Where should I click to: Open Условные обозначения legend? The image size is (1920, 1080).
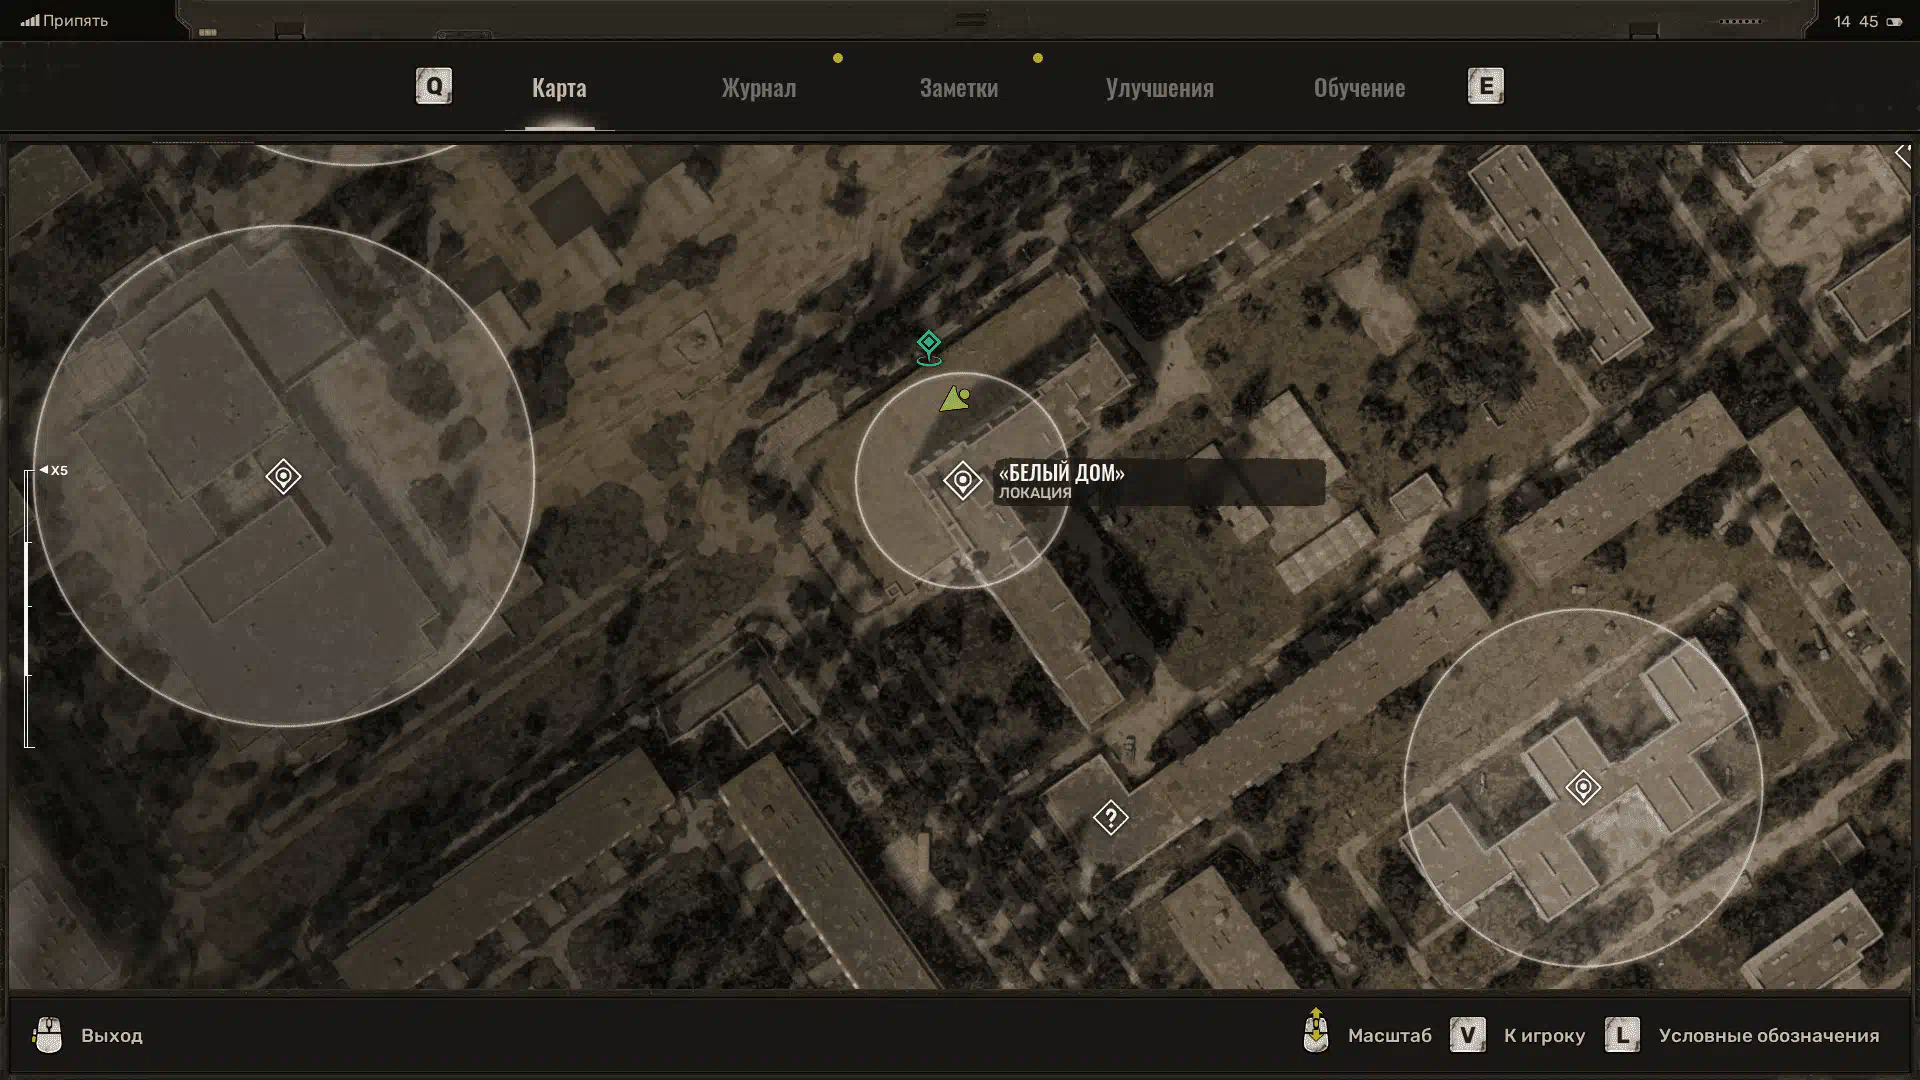pyautogui.click(x=1768, y=1035)
